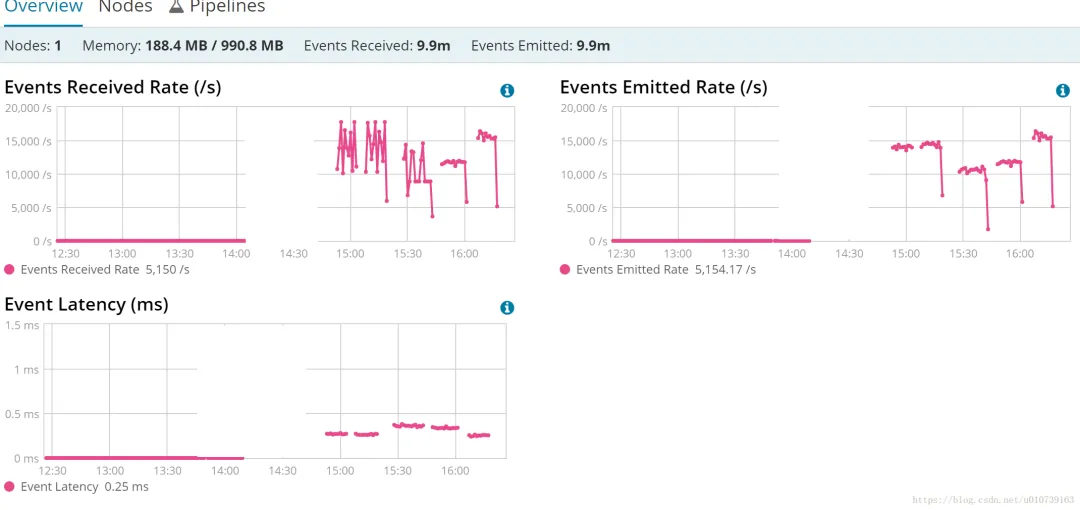Image resolution: width=1080 pixels, height=510 pixels.
Task: Click the Events Received Rate legend label
Action: (x=81, y=269)
